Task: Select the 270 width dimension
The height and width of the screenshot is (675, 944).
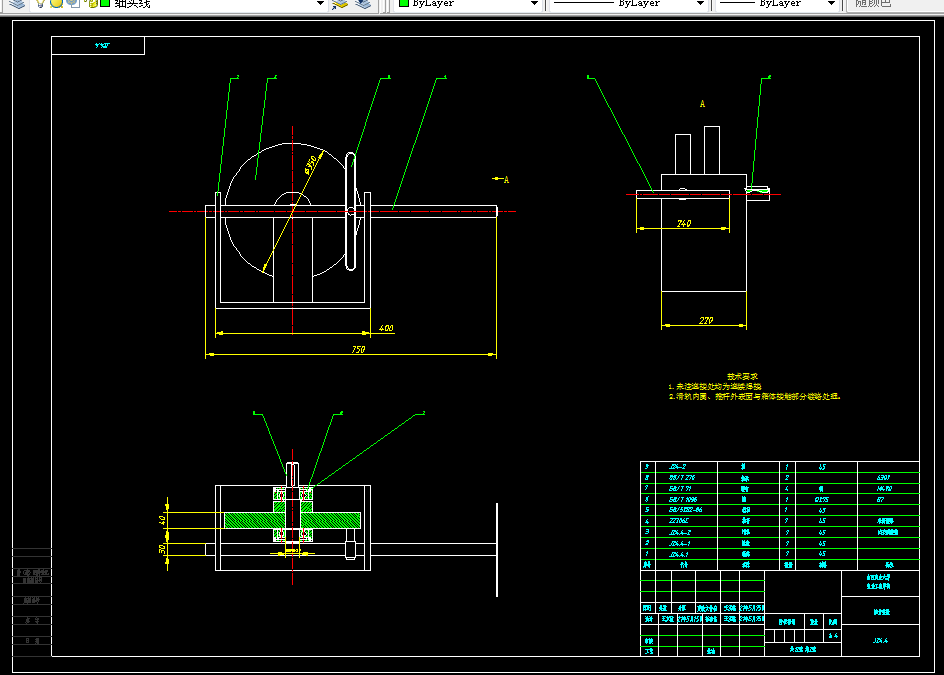Action: tap(706, 320)
